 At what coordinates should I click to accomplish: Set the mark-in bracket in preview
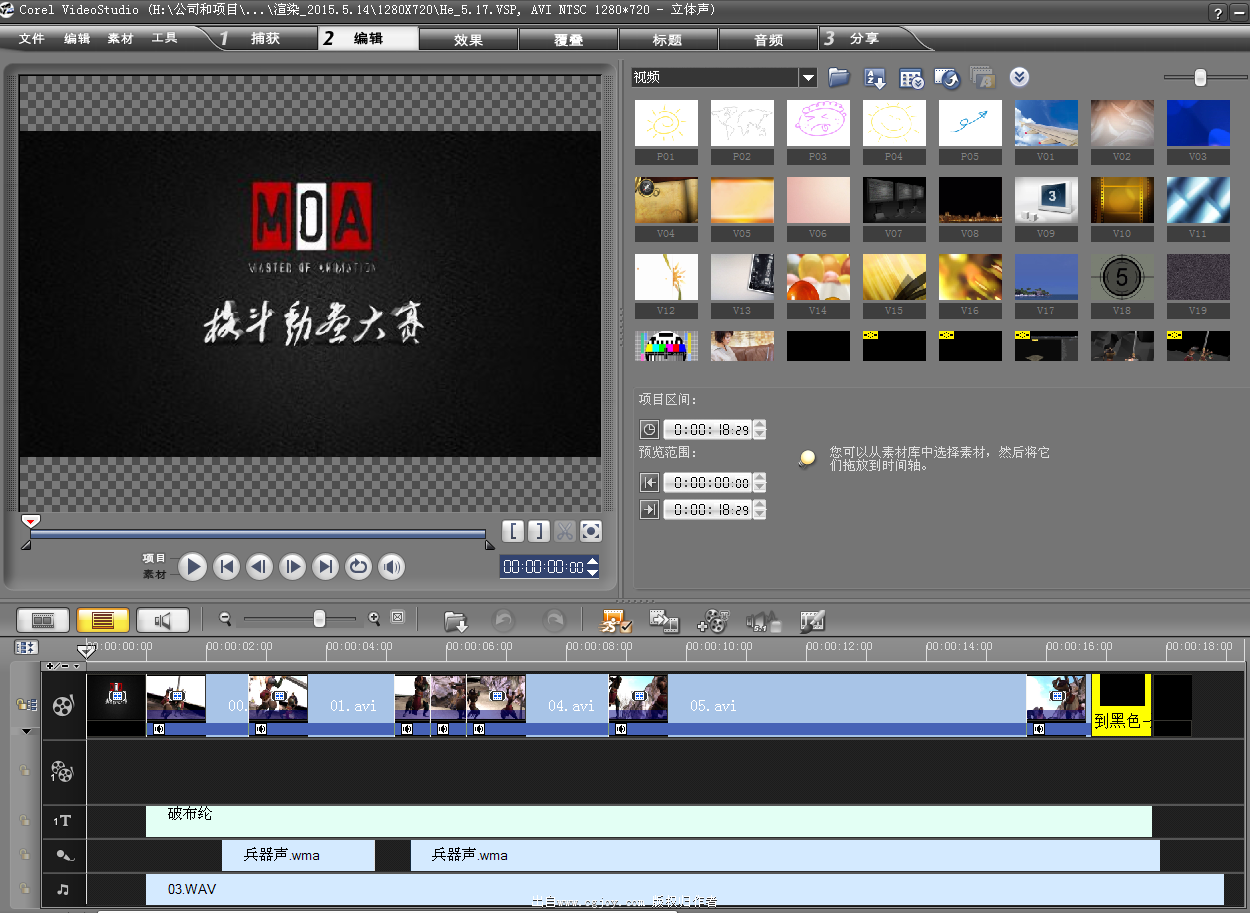(512, 531)
